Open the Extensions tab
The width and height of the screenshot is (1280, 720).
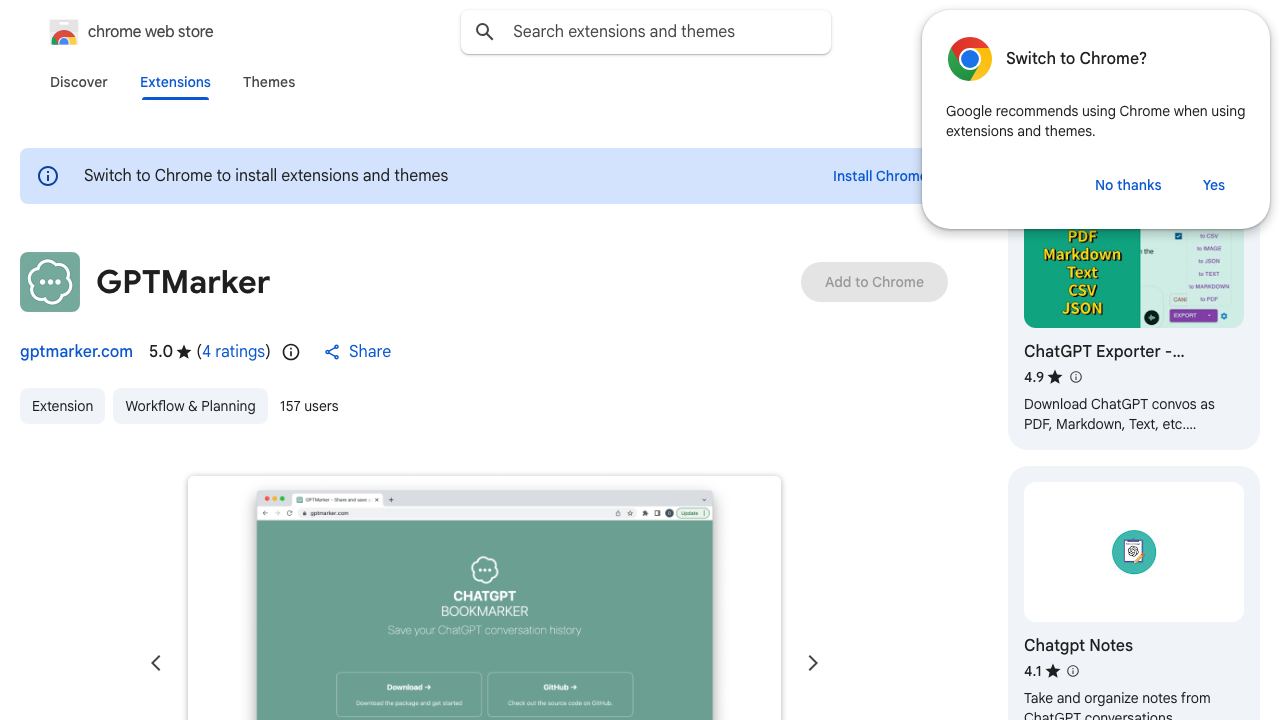coord(175,82)
